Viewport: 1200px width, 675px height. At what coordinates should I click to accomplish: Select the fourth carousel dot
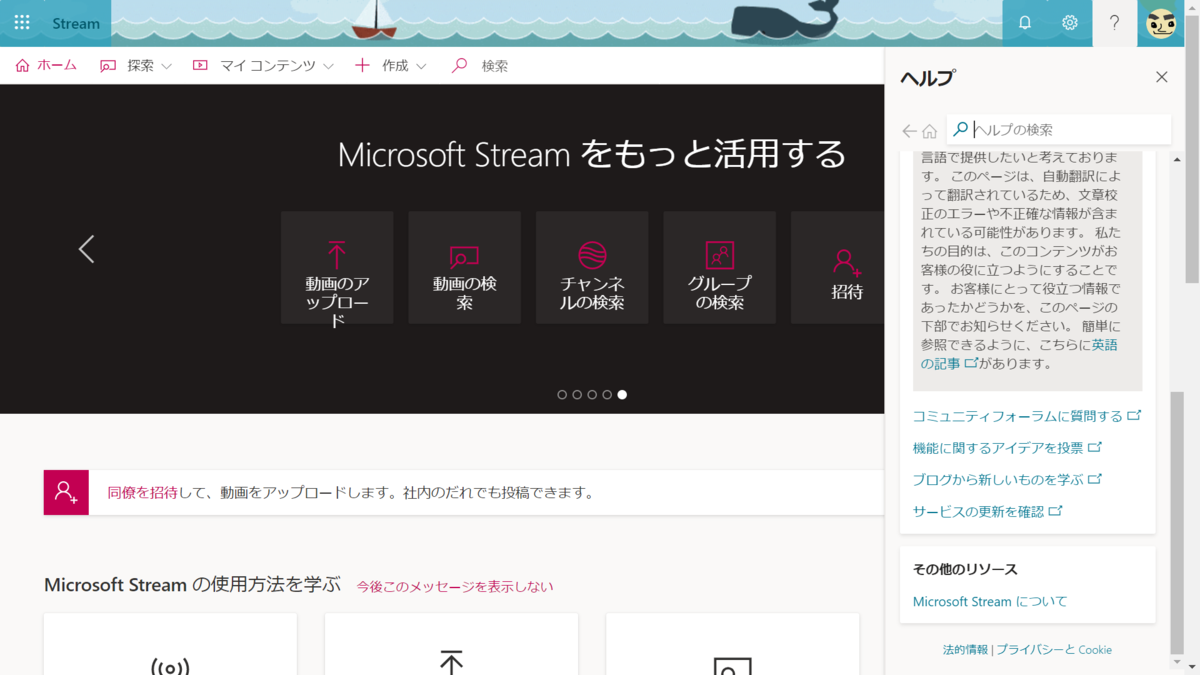[x=607, y=395]
